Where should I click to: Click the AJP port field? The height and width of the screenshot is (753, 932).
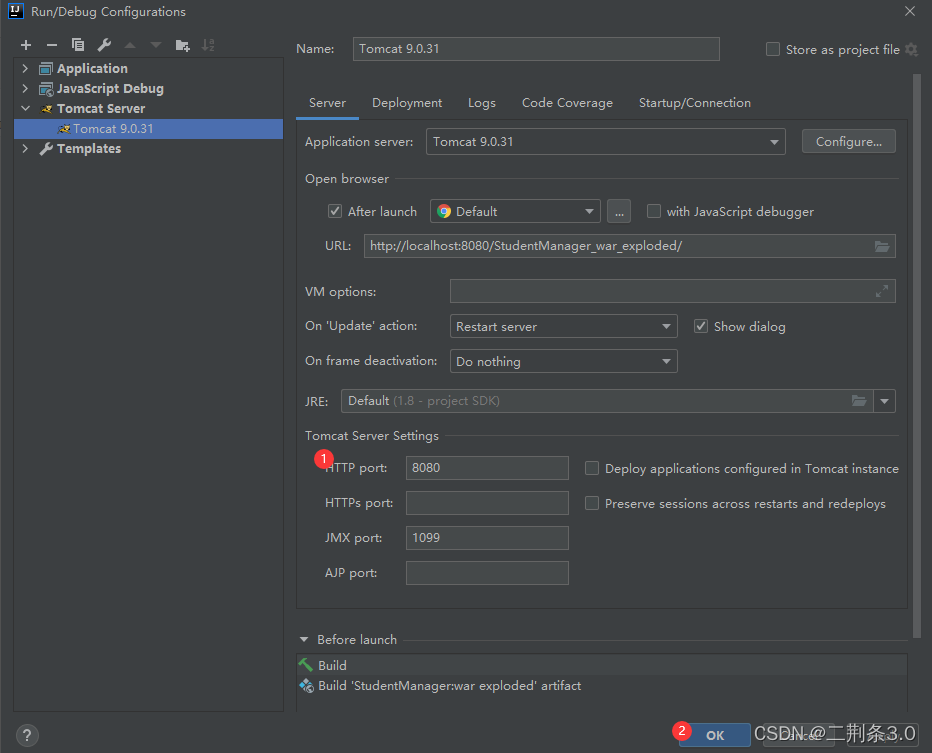[x=487, y=573]
